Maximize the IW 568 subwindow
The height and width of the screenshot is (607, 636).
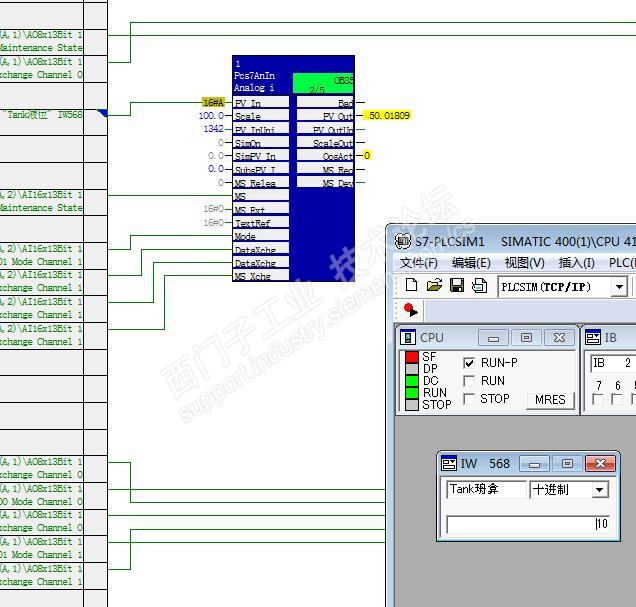[x=567, y=464]
